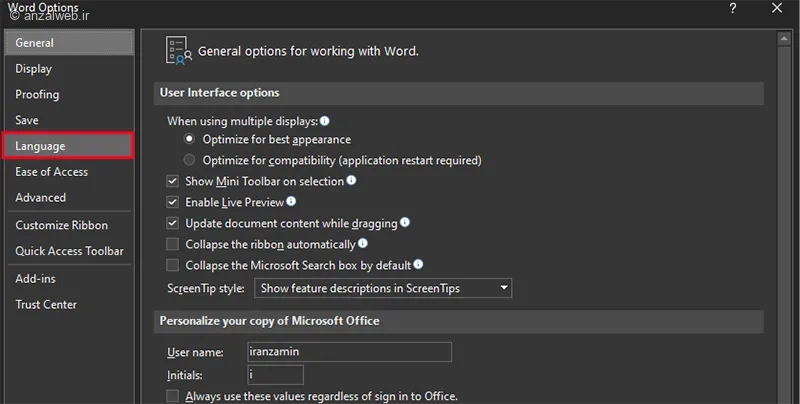Disable the Enable Live Preview checkbox

[173, 203]
